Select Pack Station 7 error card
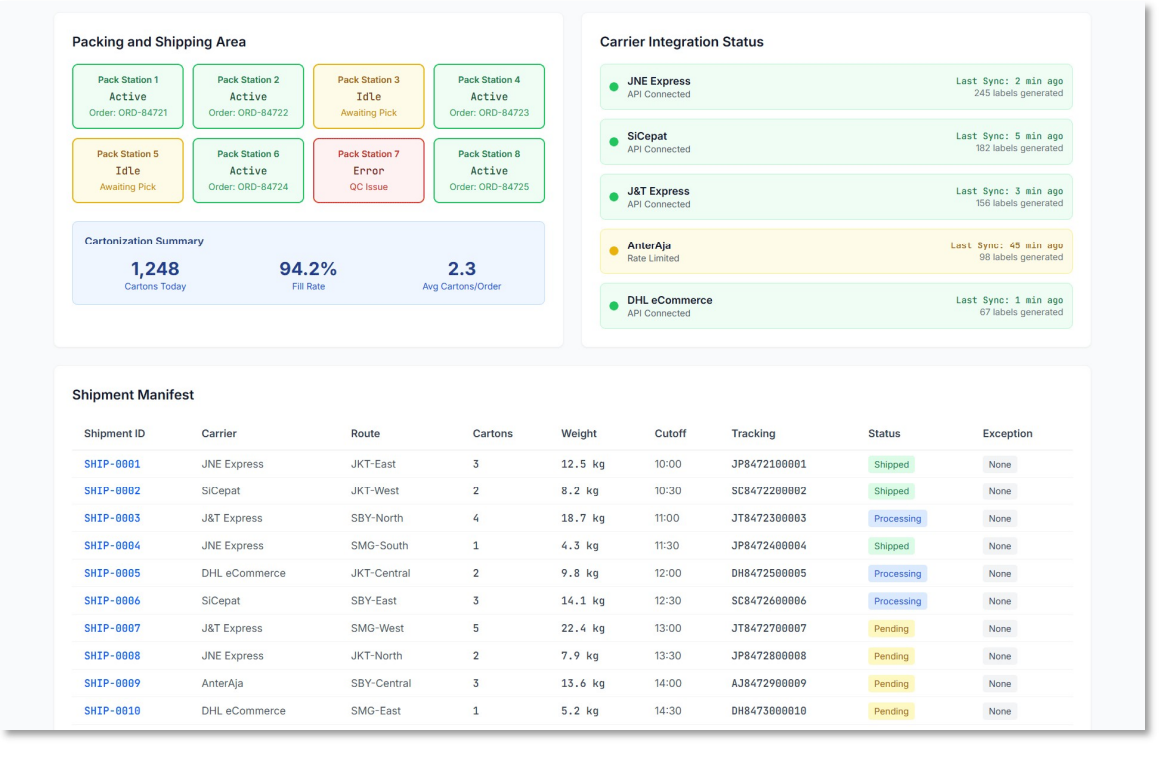This screenshot has height=757, width=1170. [x=368, y=170]
